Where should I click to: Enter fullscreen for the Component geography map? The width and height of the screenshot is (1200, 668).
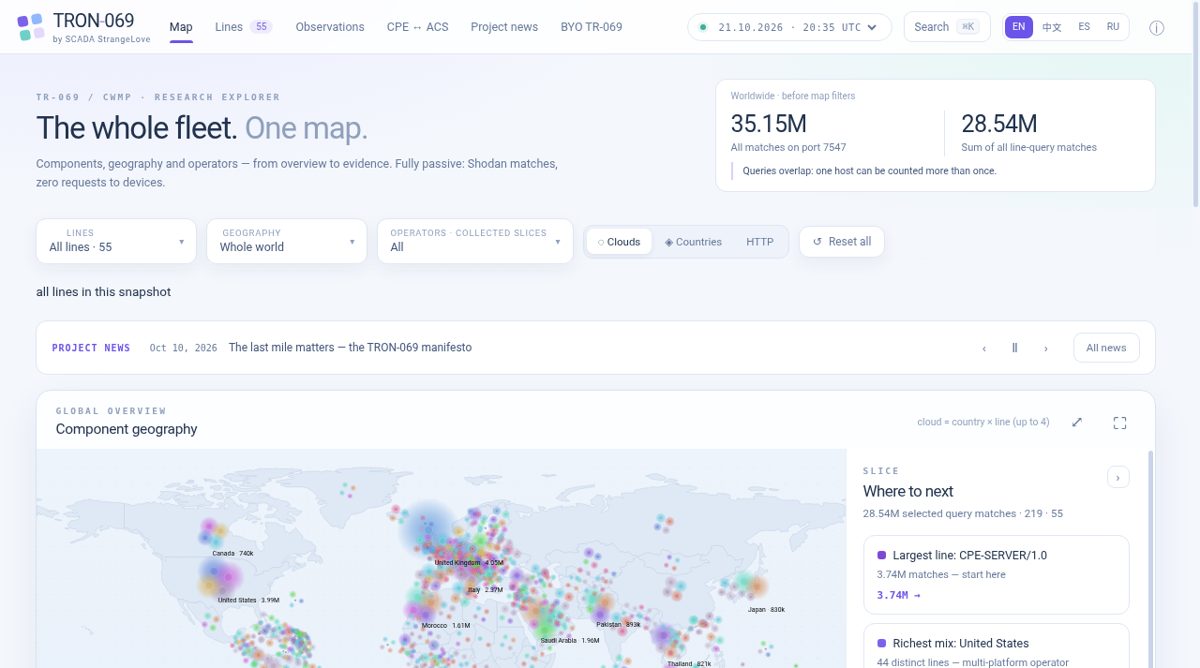point(1120,422)
